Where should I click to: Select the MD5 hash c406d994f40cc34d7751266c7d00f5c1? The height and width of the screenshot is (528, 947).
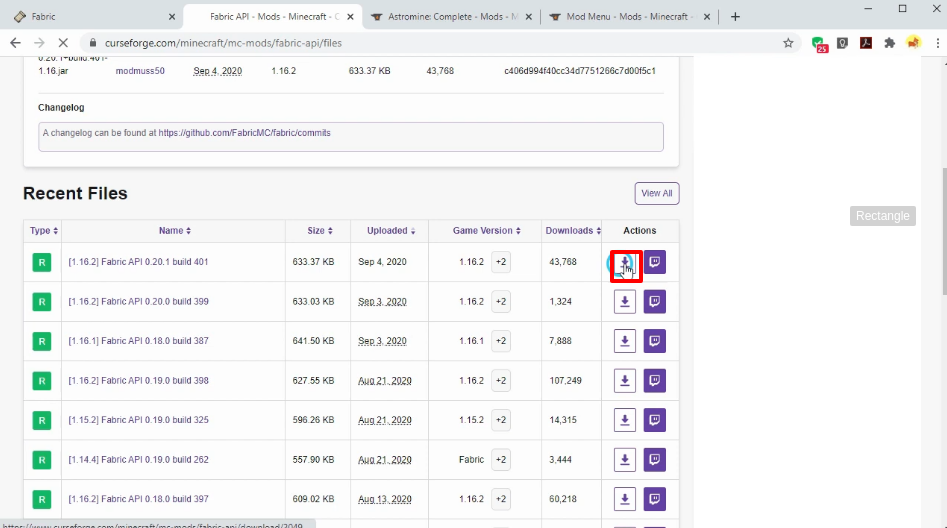(x=580, y=71)
